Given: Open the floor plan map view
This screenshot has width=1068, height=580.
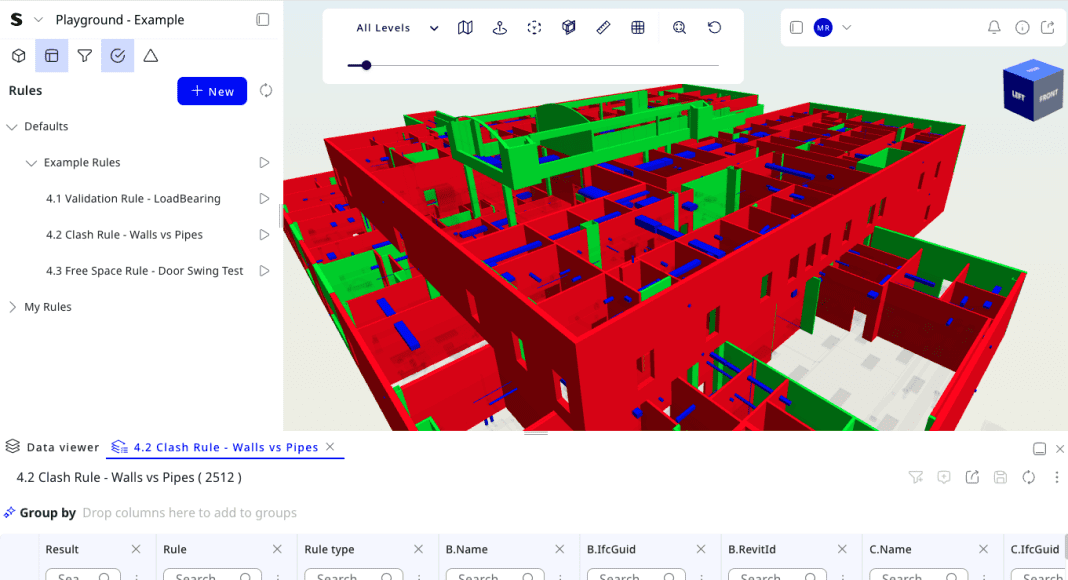Looking at the screenshot, I should click(465, 28).
